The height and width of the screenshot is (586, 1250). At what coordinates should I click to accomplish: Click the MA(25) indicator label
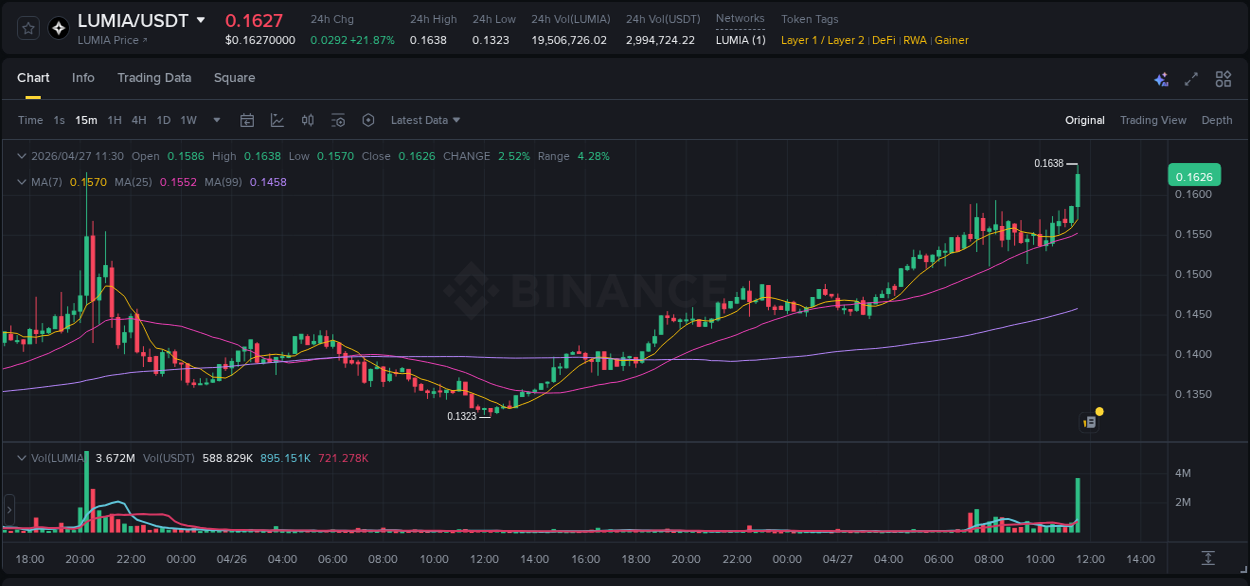tap(133, 182)
